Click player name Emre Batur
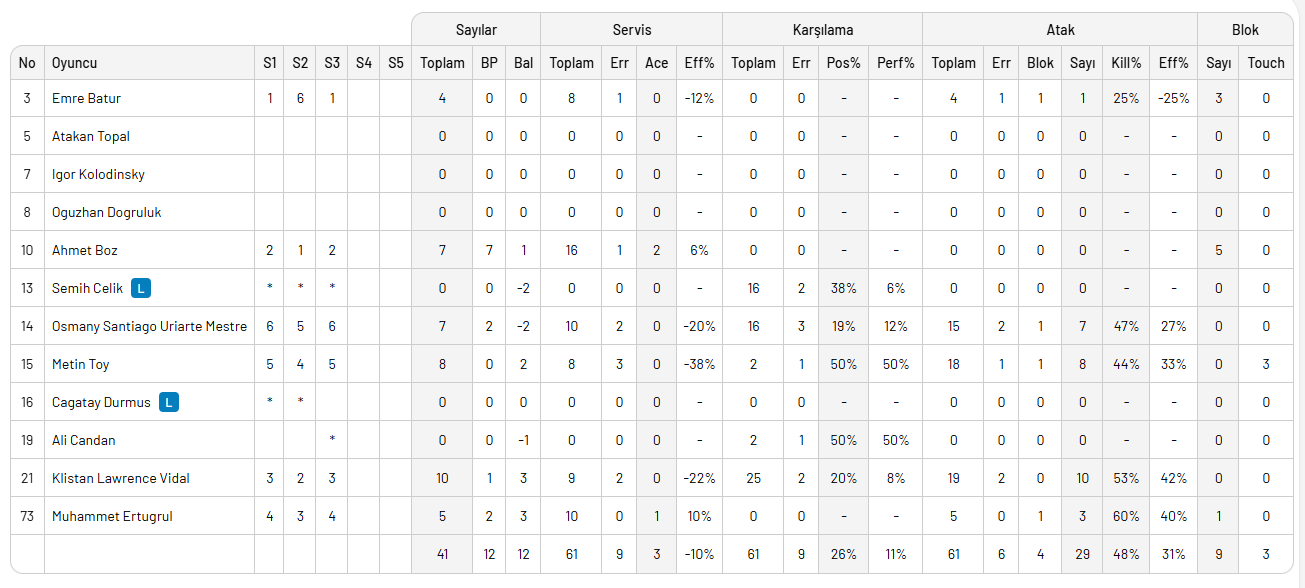 tap(86, 98)
